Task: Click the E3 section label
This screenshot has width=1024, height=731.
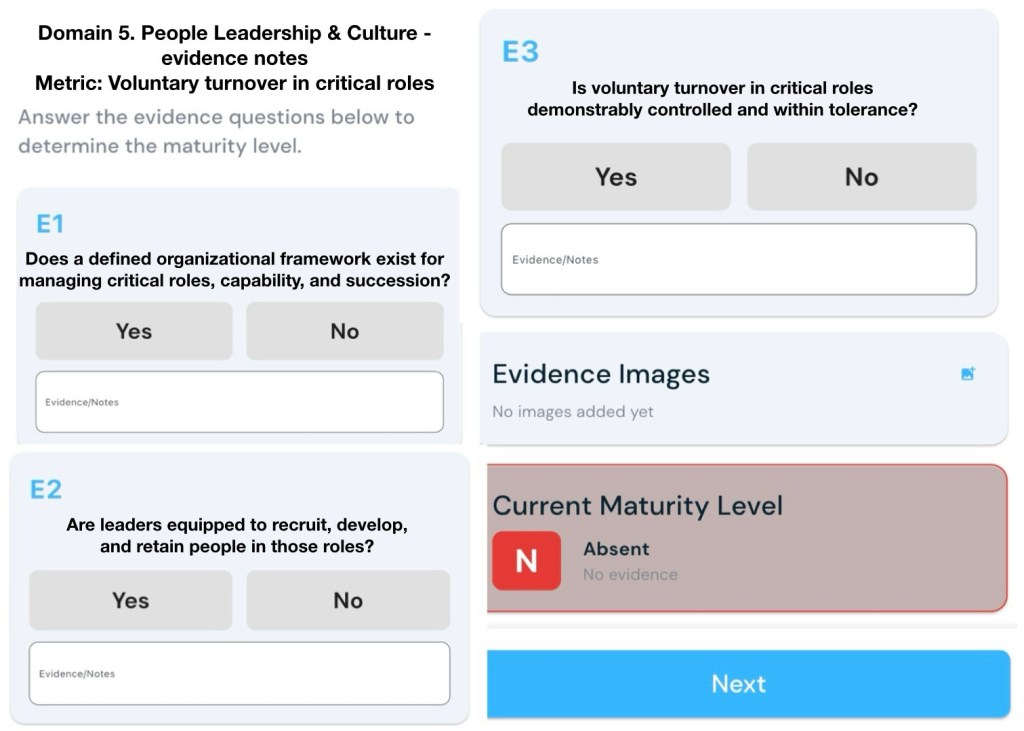Action: pyautogui.click(x=520, y=52)
